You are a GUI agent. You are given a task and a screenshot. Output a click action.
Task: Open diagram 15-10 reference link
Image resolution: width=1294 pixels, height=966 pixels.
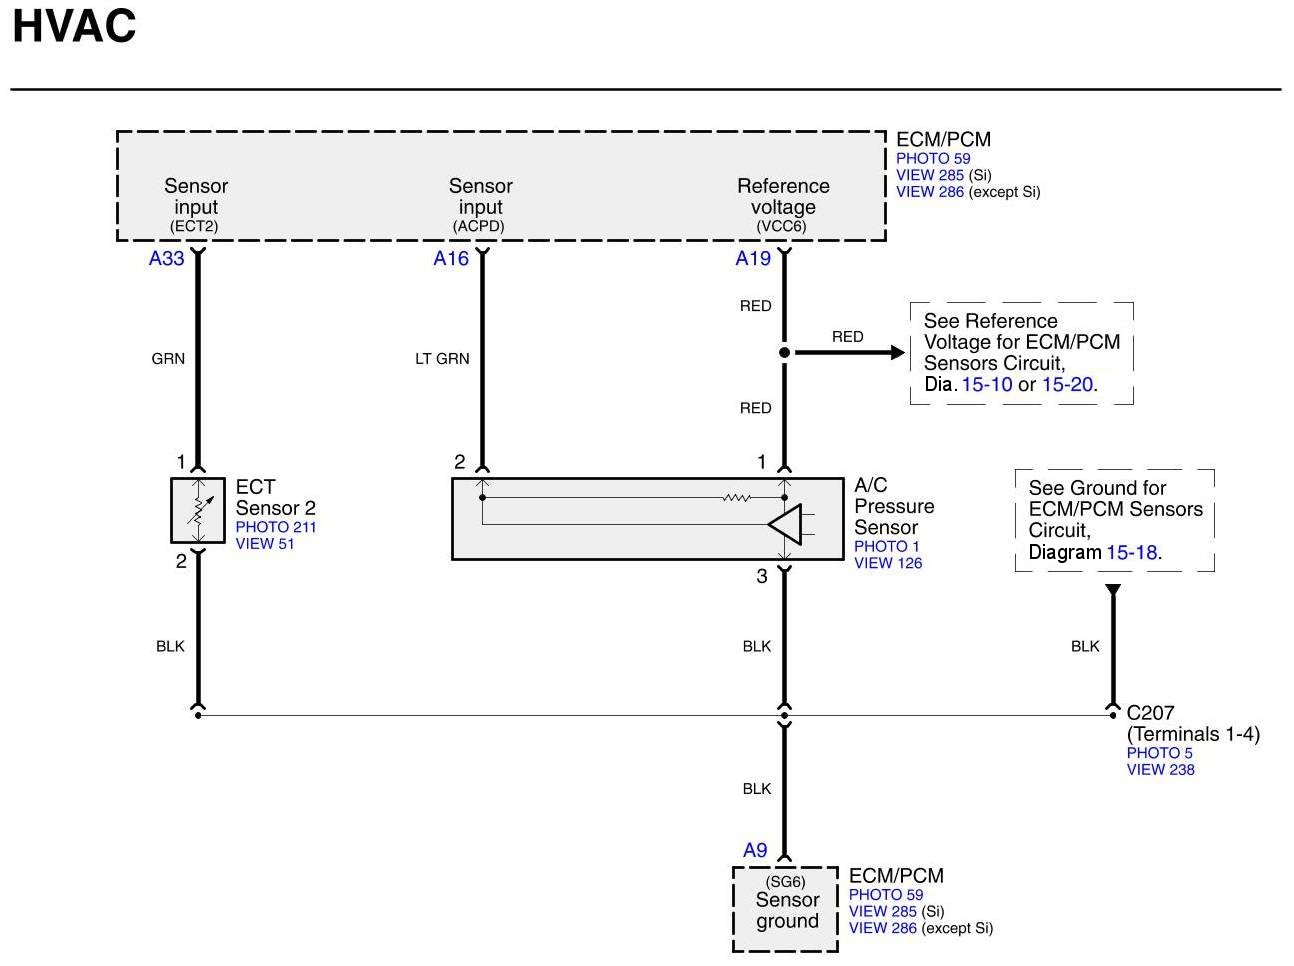pyautogui.click(x=987, y=385)
